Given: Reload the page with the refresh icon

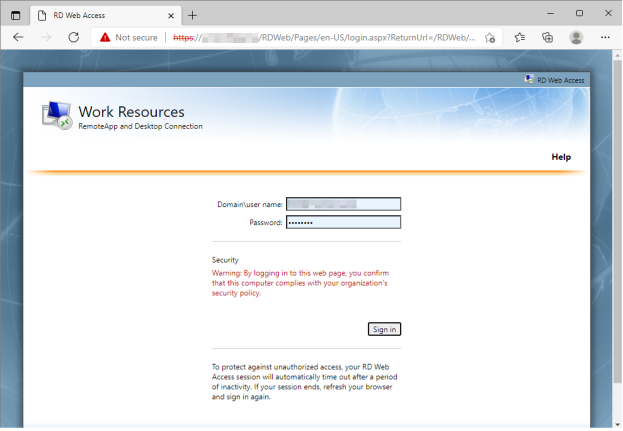Looking at the screenshot, I should click(x=74, y=37).
